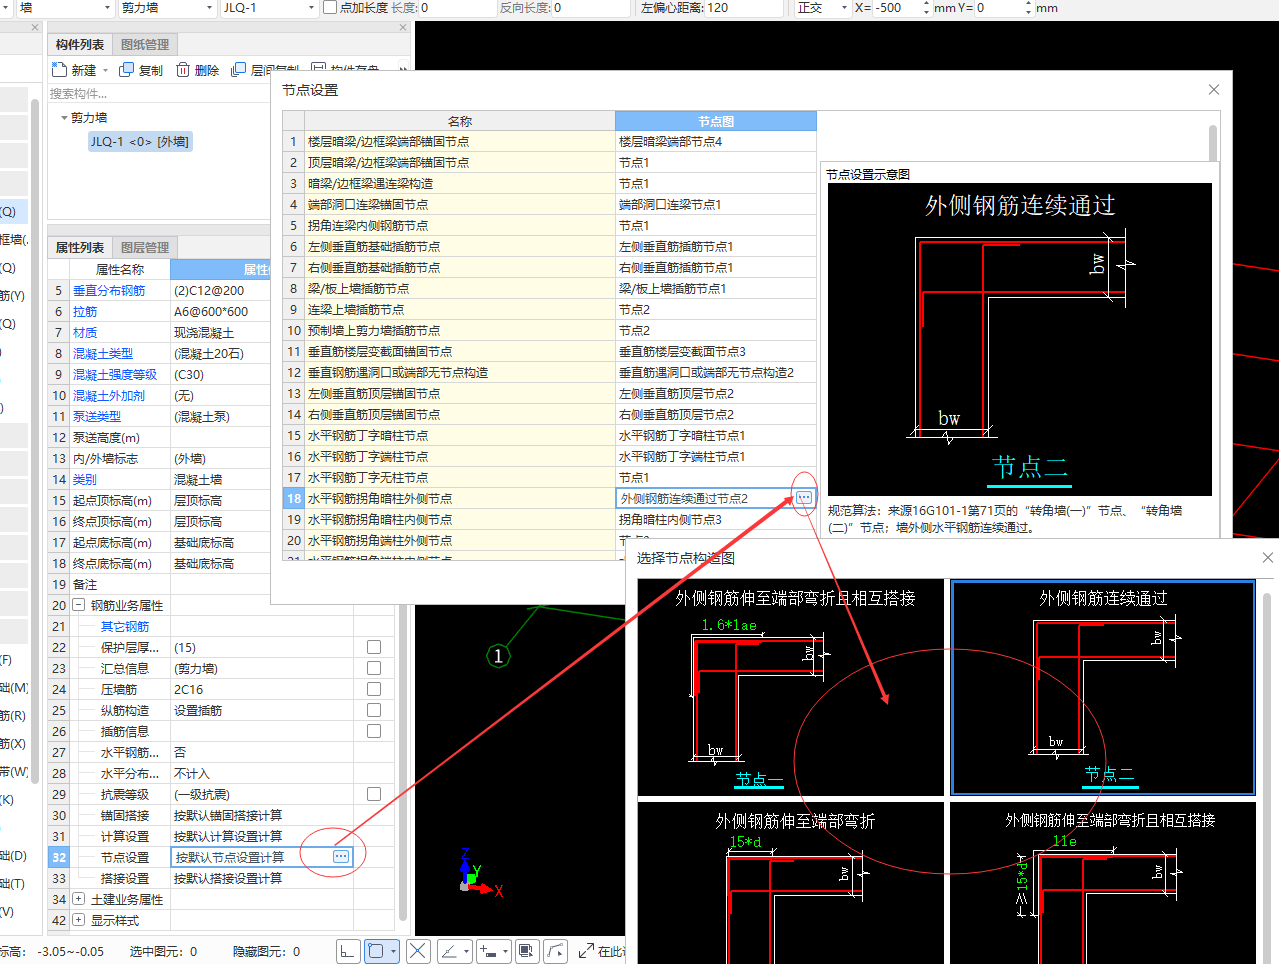The width and height of the screenshot is (1279, 964).
Task: Click the X offset input showing -500
Action: [x=896, y=8]
